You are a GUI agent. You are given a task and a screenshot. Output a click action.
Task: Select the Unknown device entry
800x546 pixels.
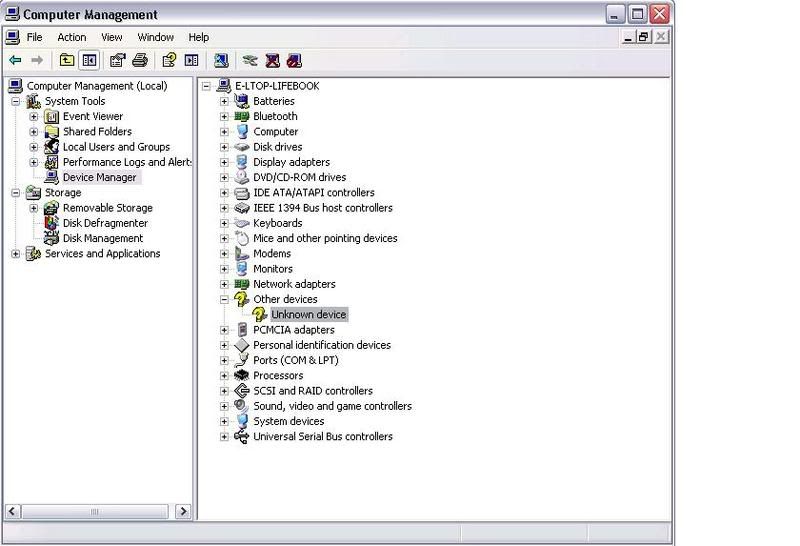[309, 314]
